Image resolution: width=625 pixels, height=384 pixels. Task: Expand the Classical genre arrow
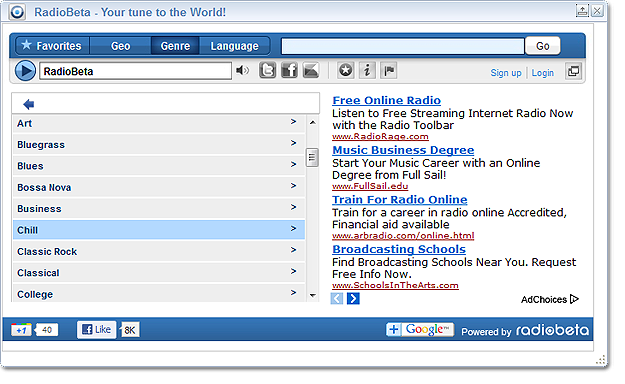pos(293,271)
